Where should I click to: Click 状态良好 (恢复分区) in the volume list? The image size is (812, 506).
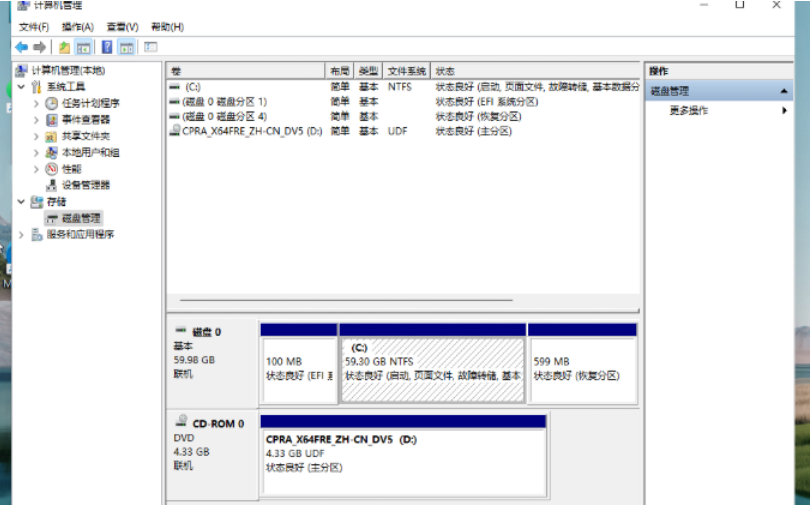tap(478, 117)
